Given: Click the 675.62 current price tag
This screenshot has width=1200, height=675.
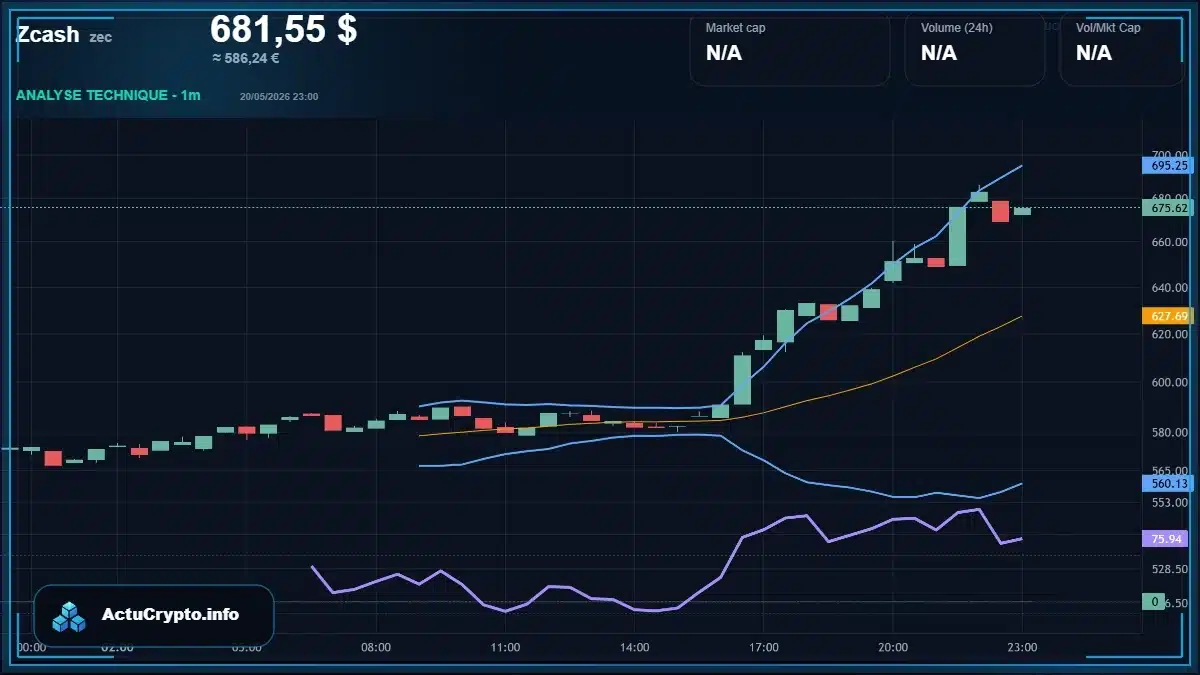Looking at the screenshot, I should (1168, 208).
